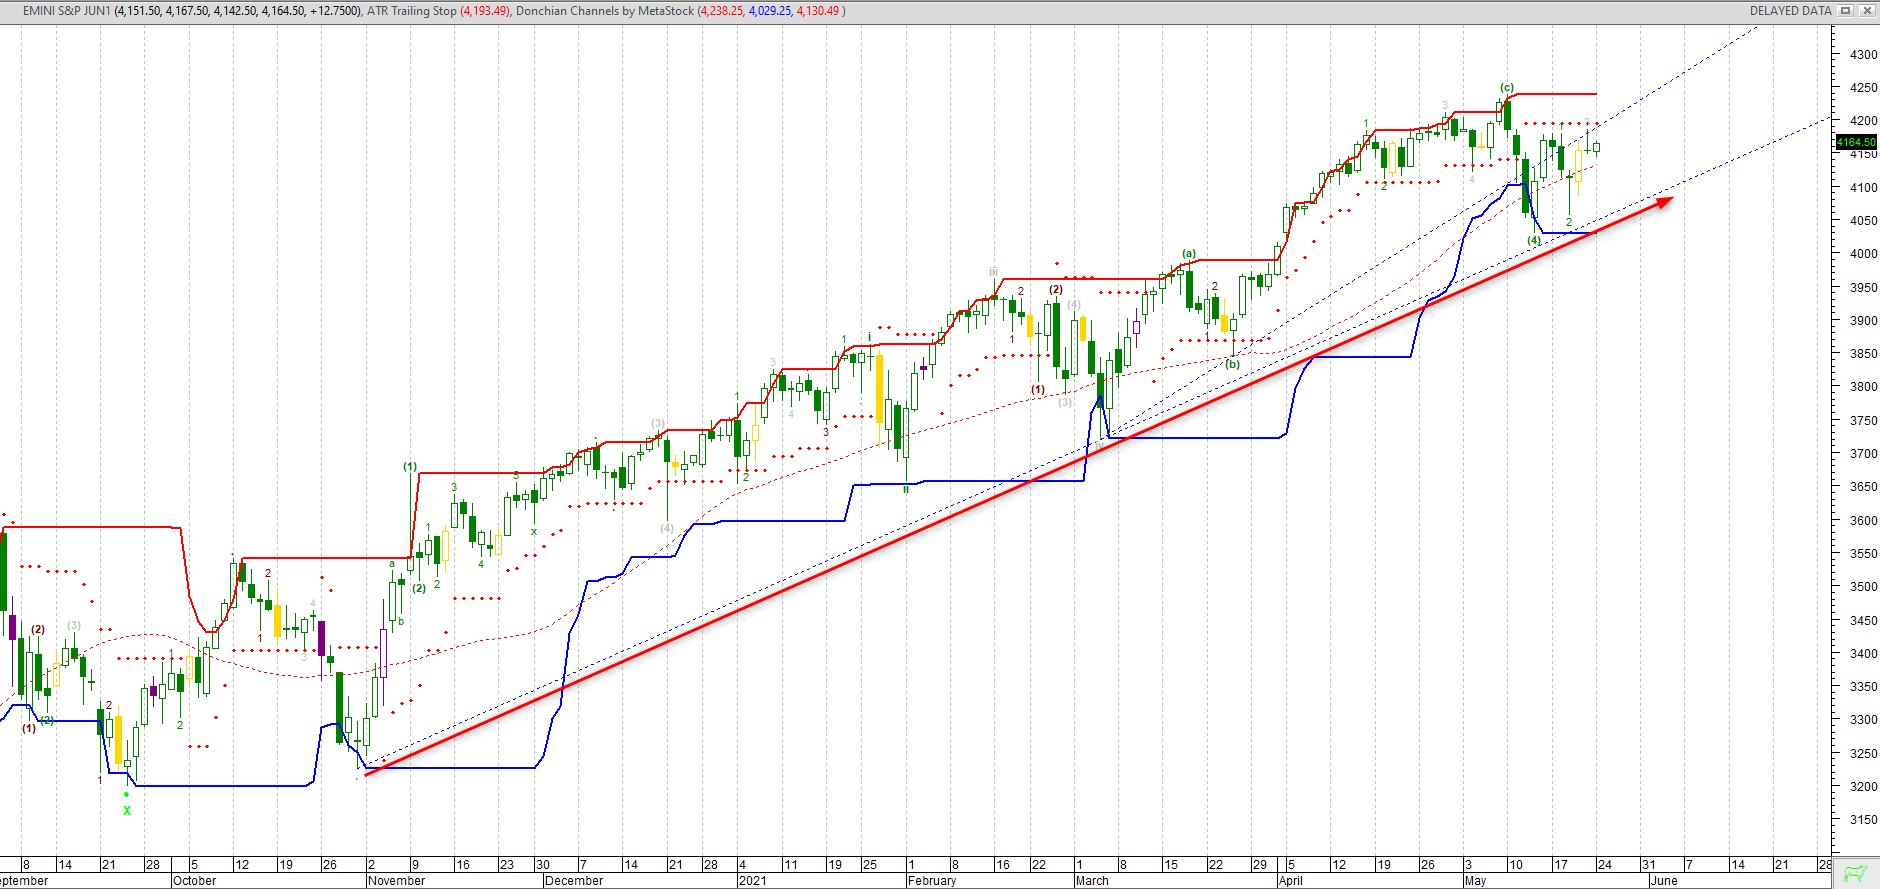Image resolution: width=1880 pixels, height=889 pixels.
Task: Click the May month label on date axis
Action: [1475, 881]
